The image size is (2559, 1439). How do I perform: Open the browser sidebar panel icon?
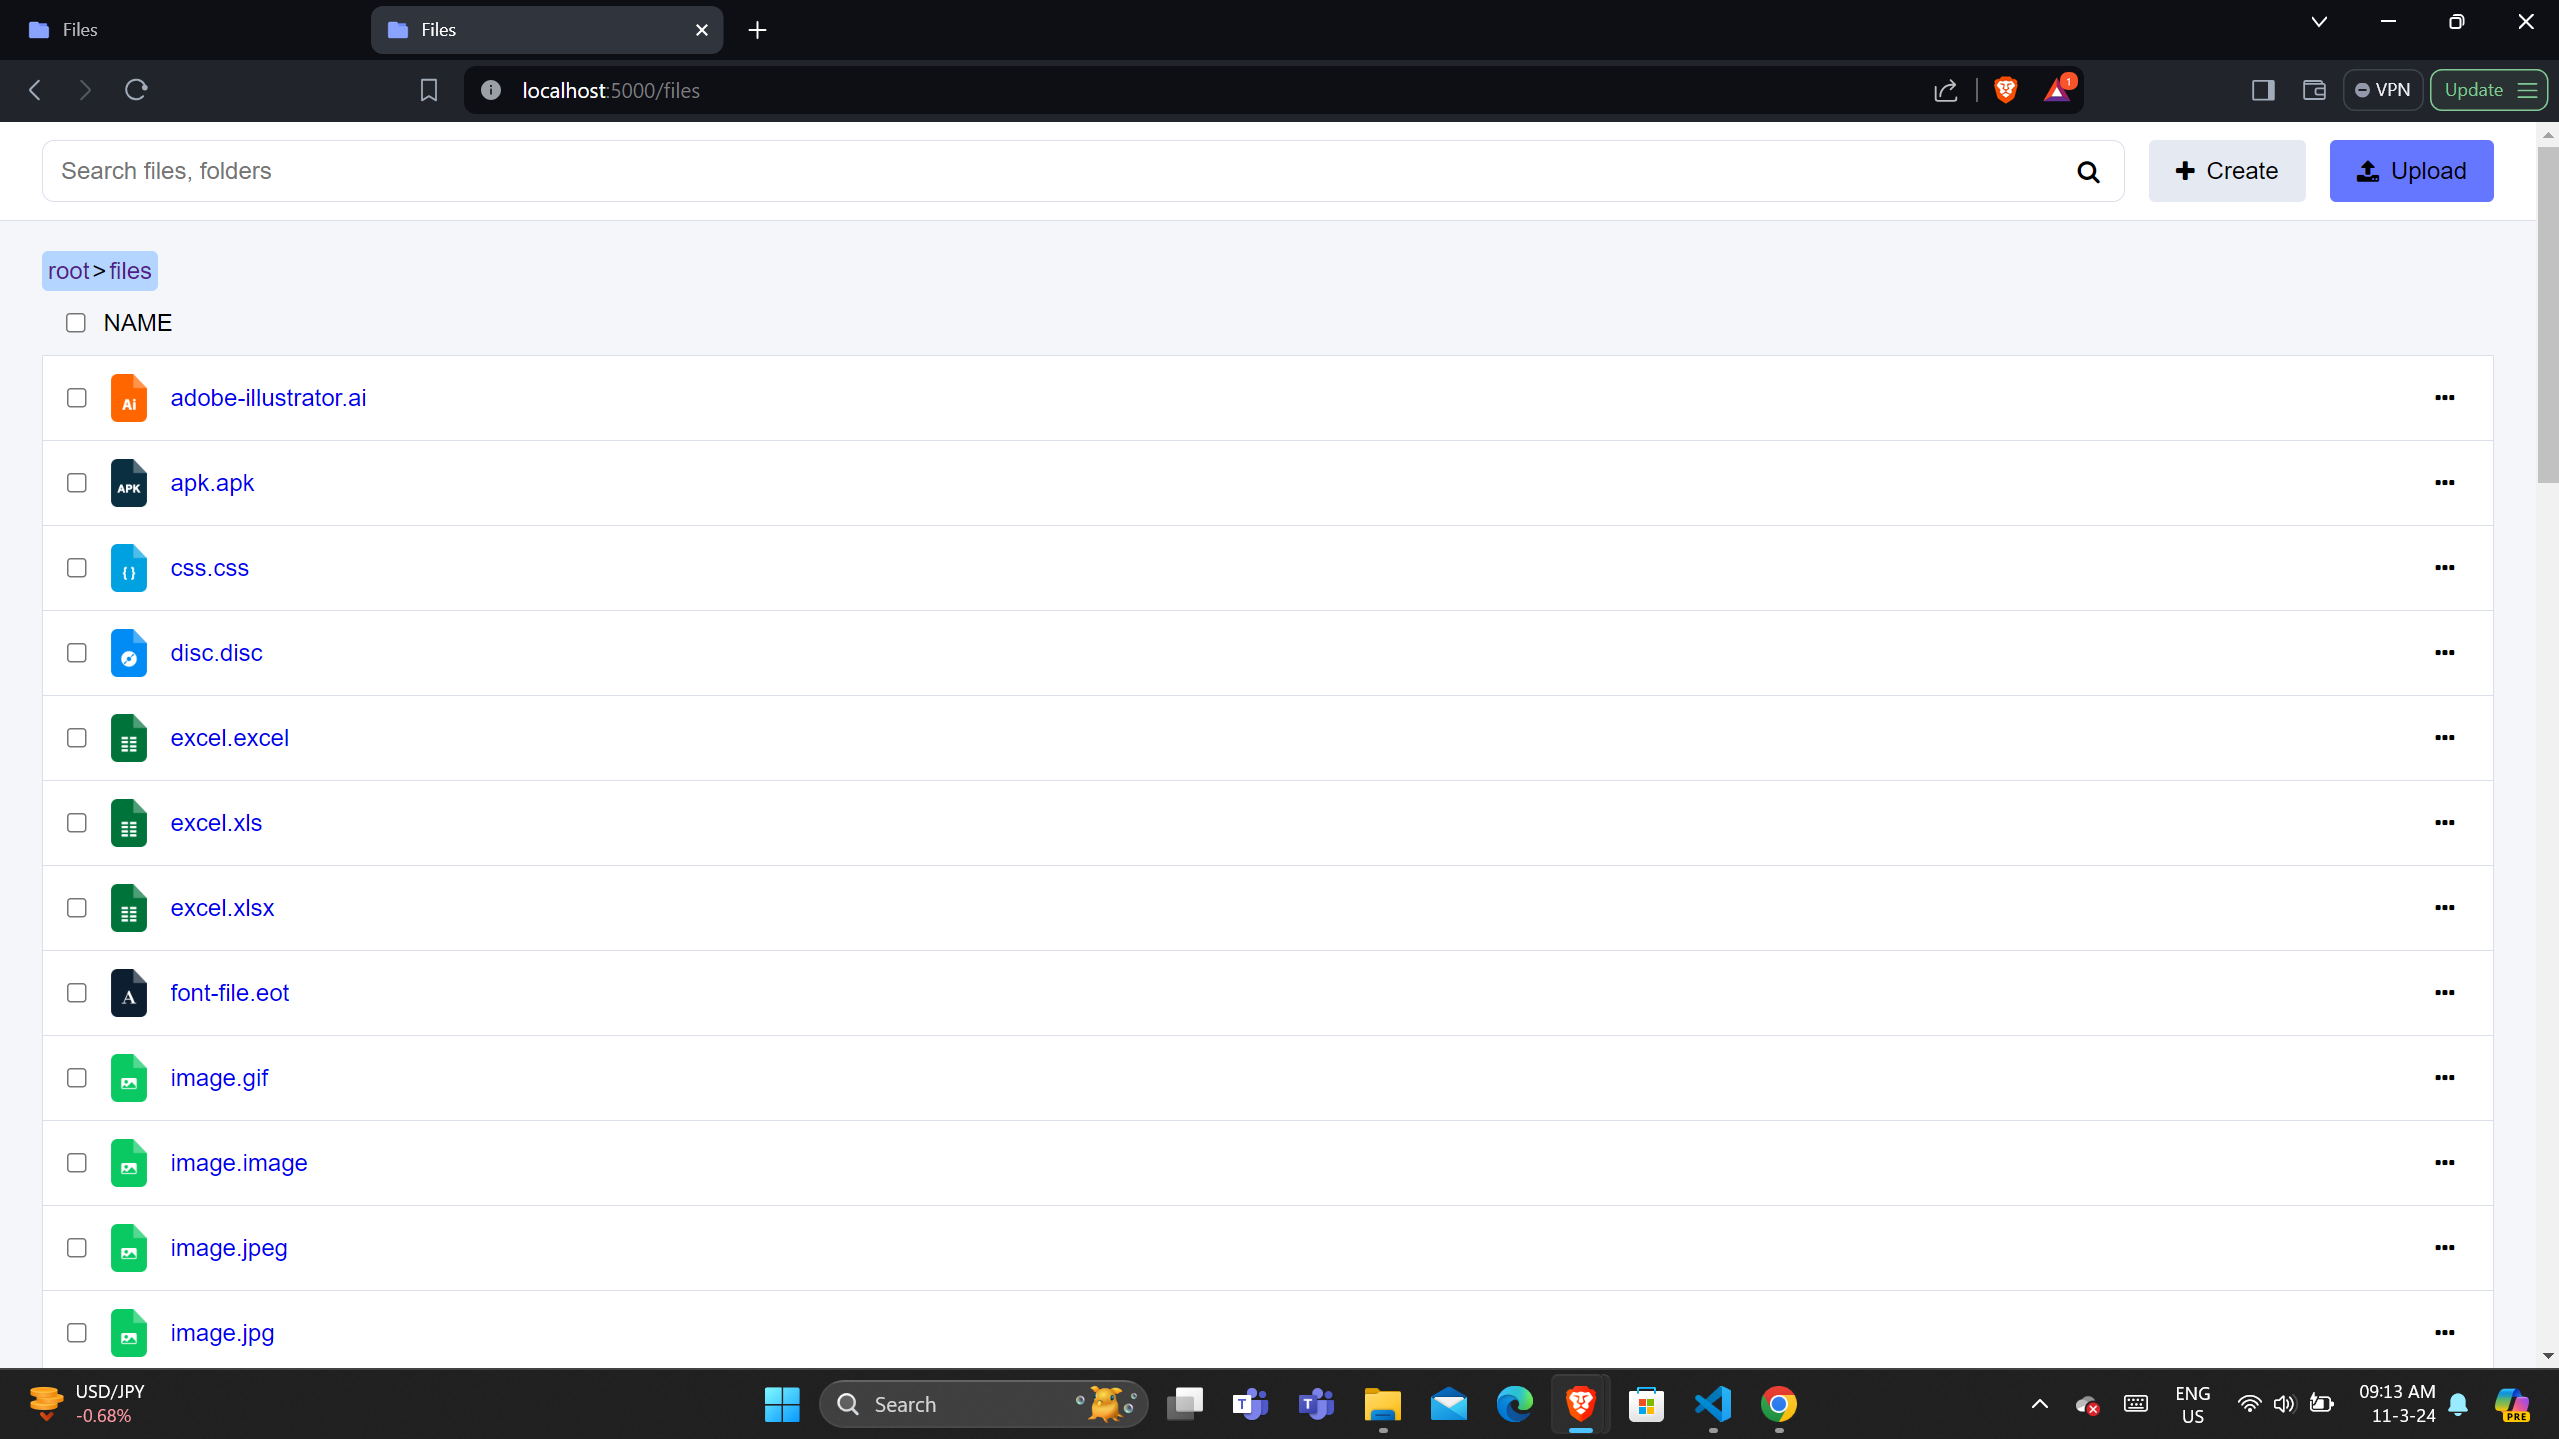[2263, 90]
